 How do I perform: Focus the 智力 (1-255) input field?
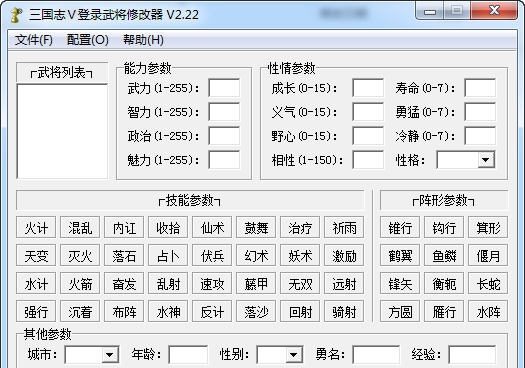coord(224,112)
